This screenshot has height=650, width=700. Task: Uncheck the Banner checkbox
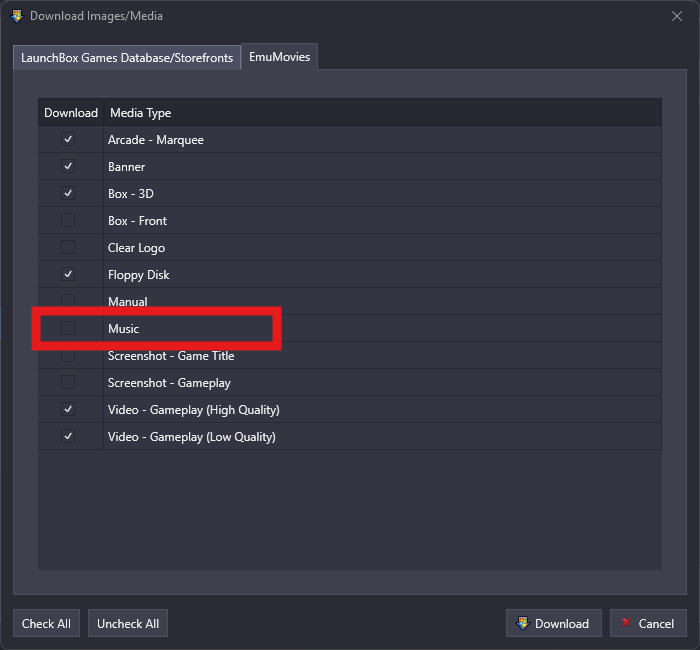click(68, 166)
